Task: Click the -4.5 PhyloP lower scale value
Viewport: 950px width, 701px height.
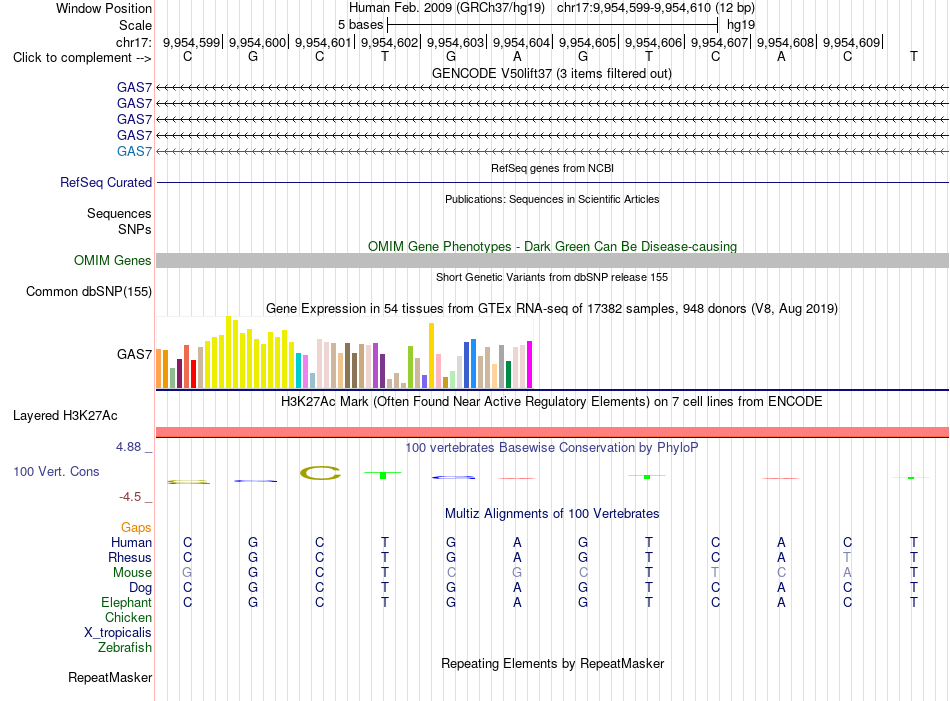Action: (130, 497)
